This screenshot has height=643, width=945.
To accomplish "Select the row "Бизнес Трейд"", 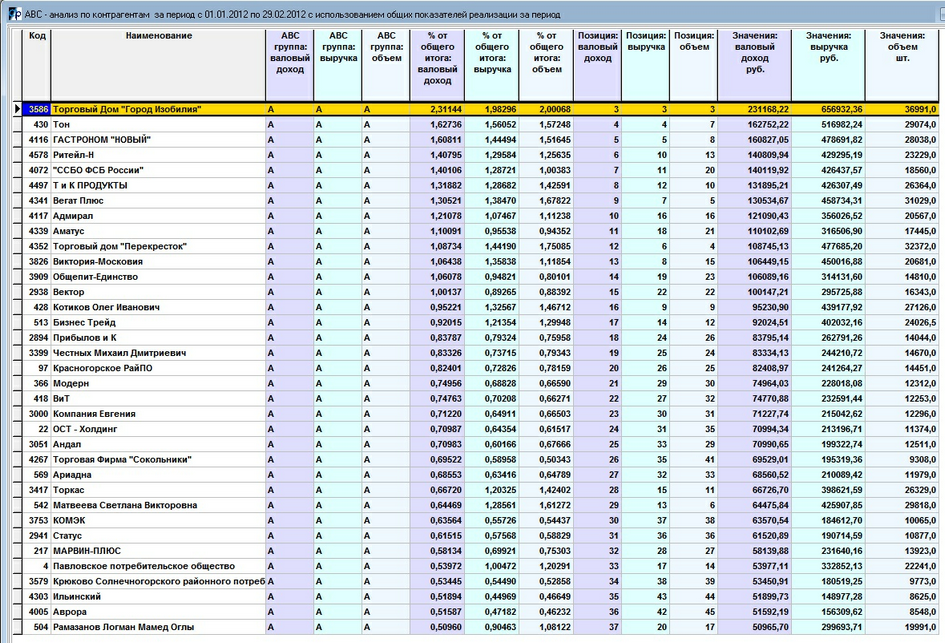I will [x=480, y=322].
